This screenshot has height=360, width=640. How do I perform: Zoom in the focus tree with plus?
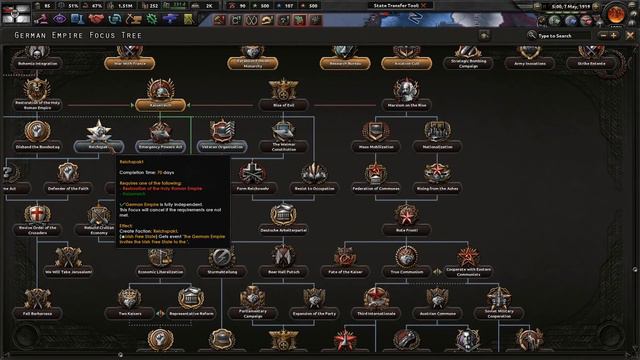tap(613, 36)
